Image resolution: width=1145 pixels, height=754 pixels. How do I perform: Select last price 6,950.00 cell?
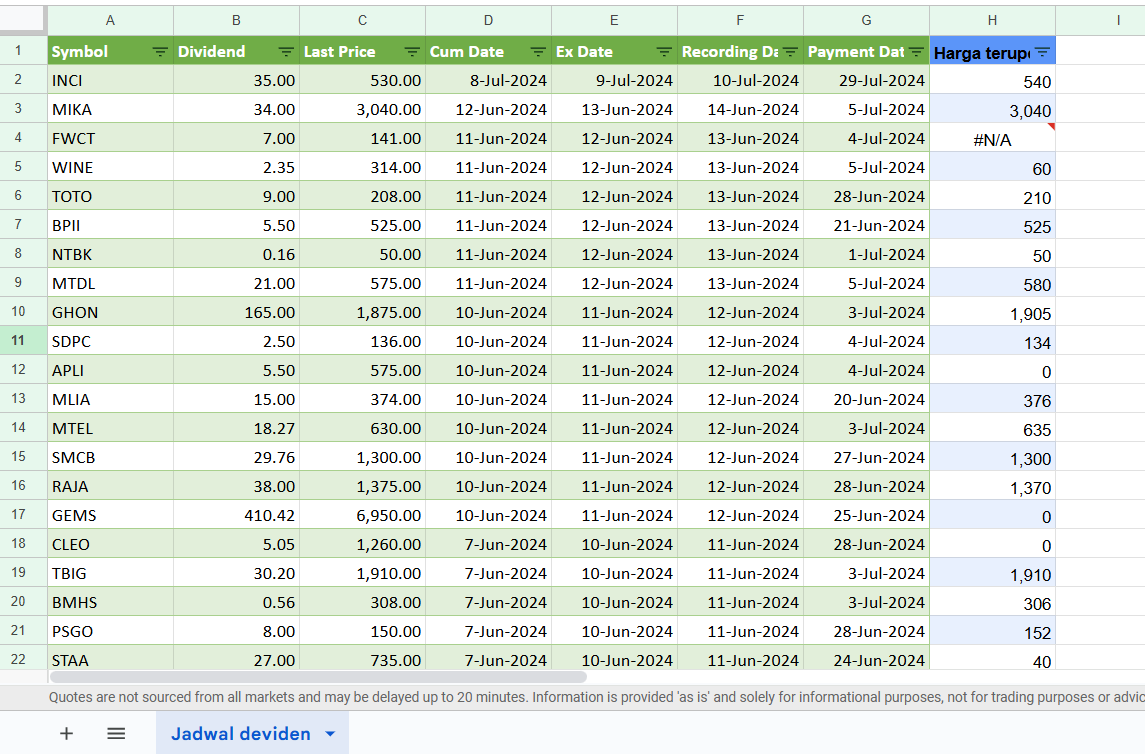(x=362, y=515)
